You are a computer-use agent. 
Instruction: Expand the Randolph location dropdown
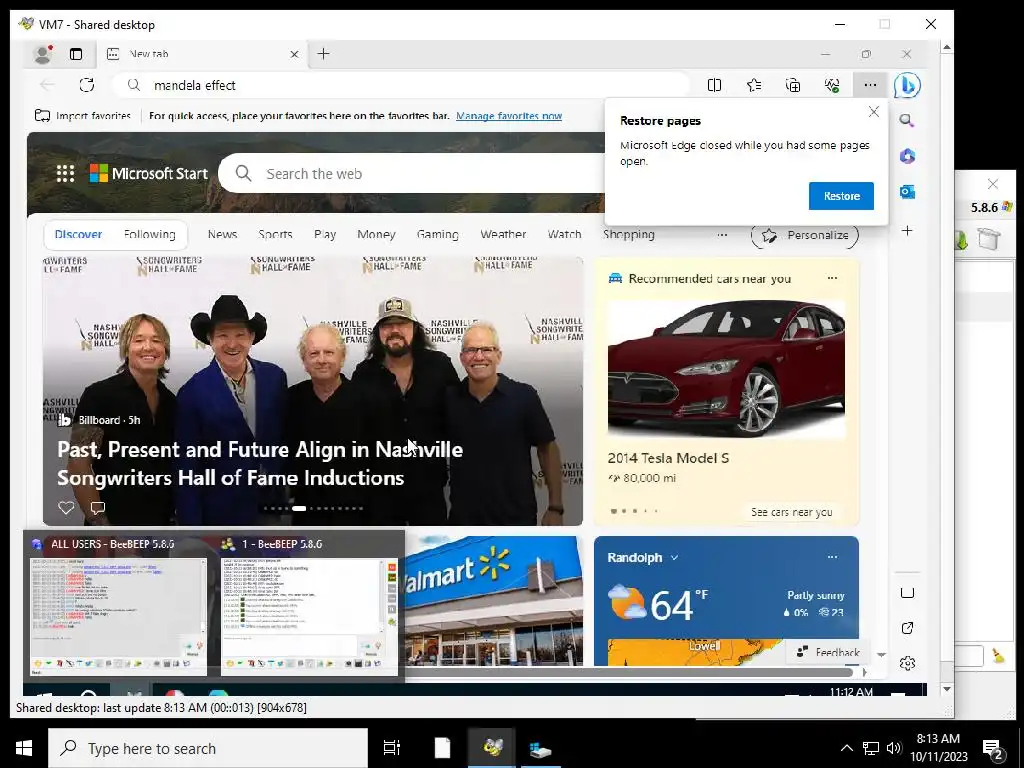[x=675, y=558]
